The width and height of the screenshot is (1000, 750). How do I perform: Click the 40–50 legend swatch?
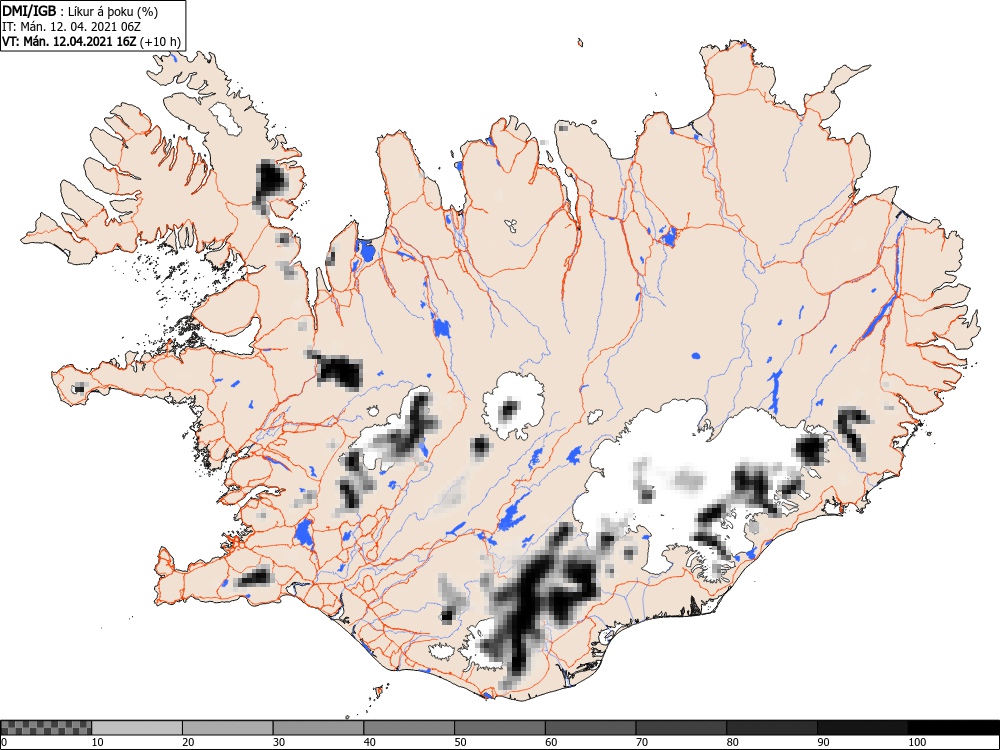409,727
